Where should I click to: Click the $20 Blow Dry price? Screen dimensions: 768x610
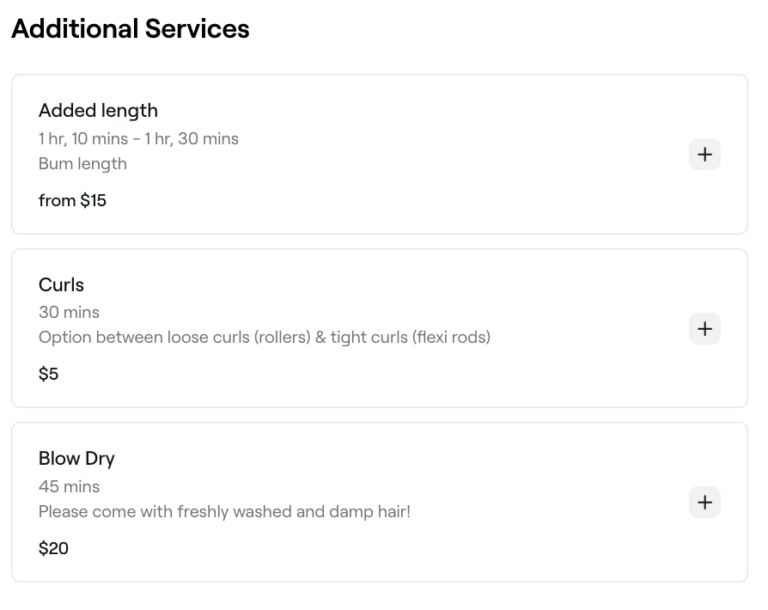coord(53,549)
